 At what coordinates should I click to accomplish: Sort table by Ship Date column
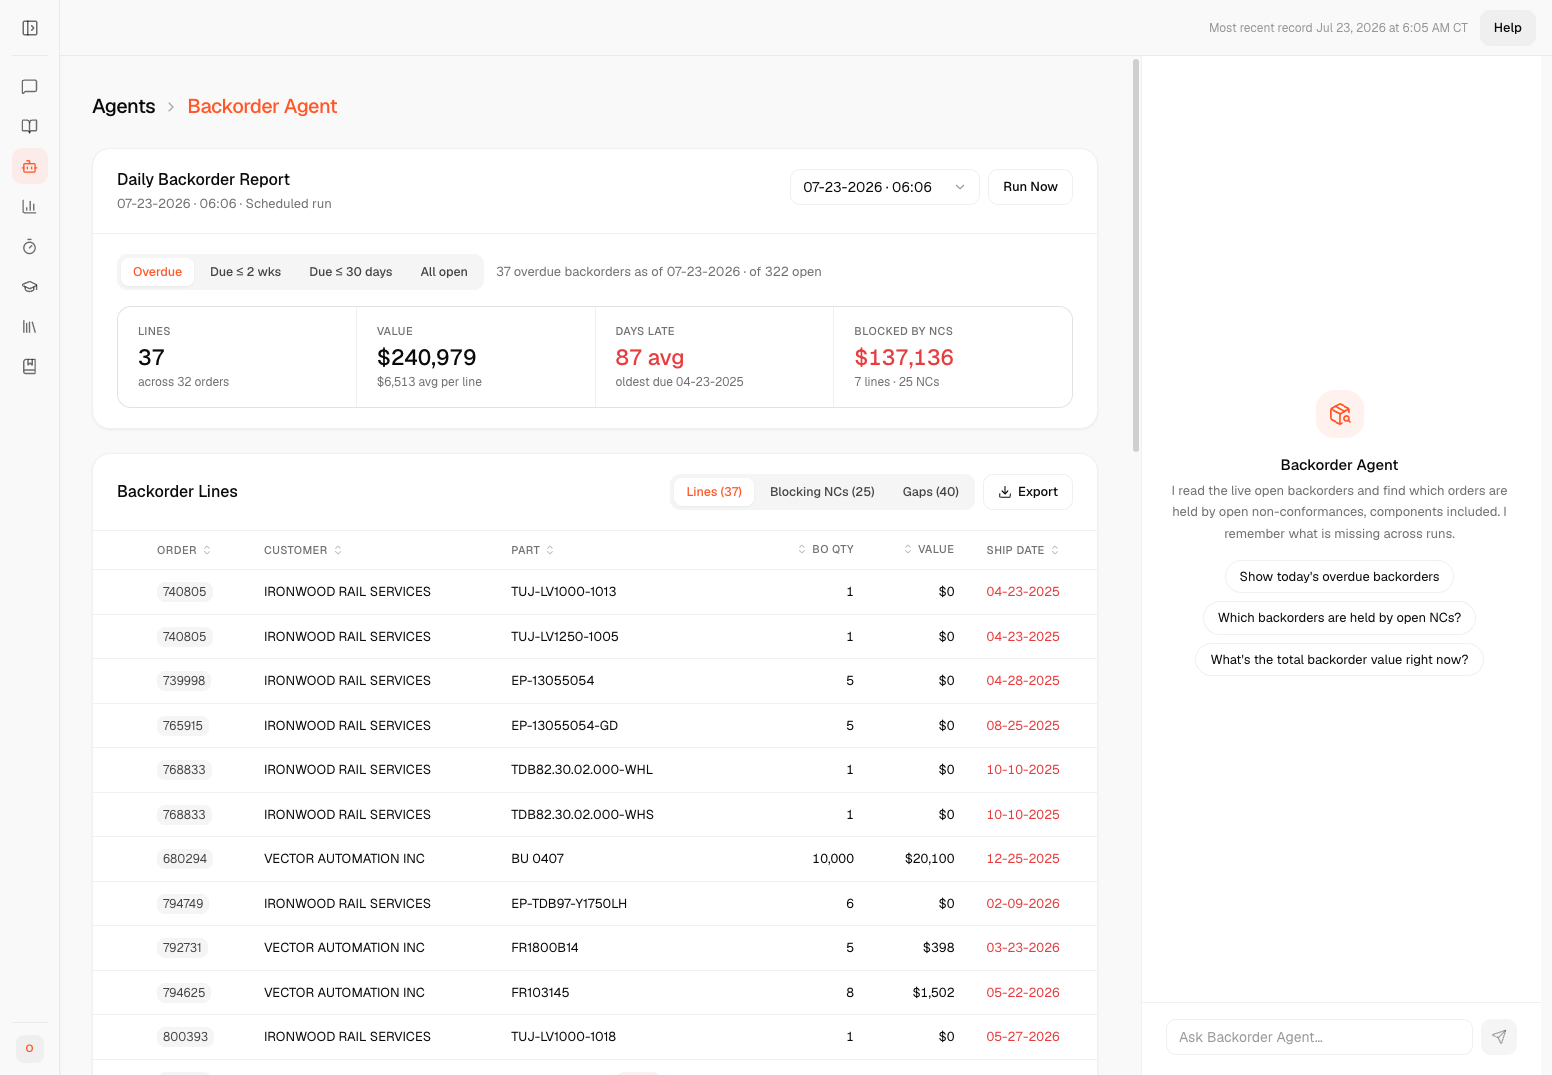click(1023, 550)
